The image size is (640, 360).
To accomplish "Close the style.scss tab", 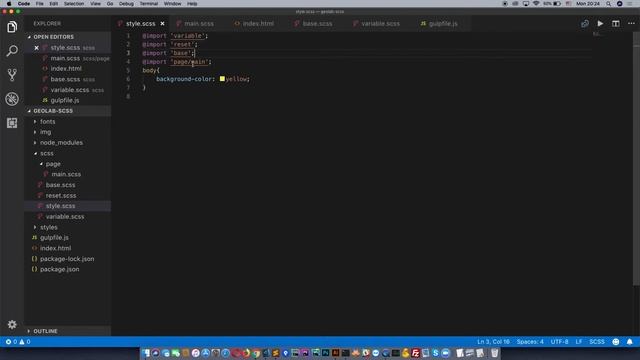I will coord(162,24).
